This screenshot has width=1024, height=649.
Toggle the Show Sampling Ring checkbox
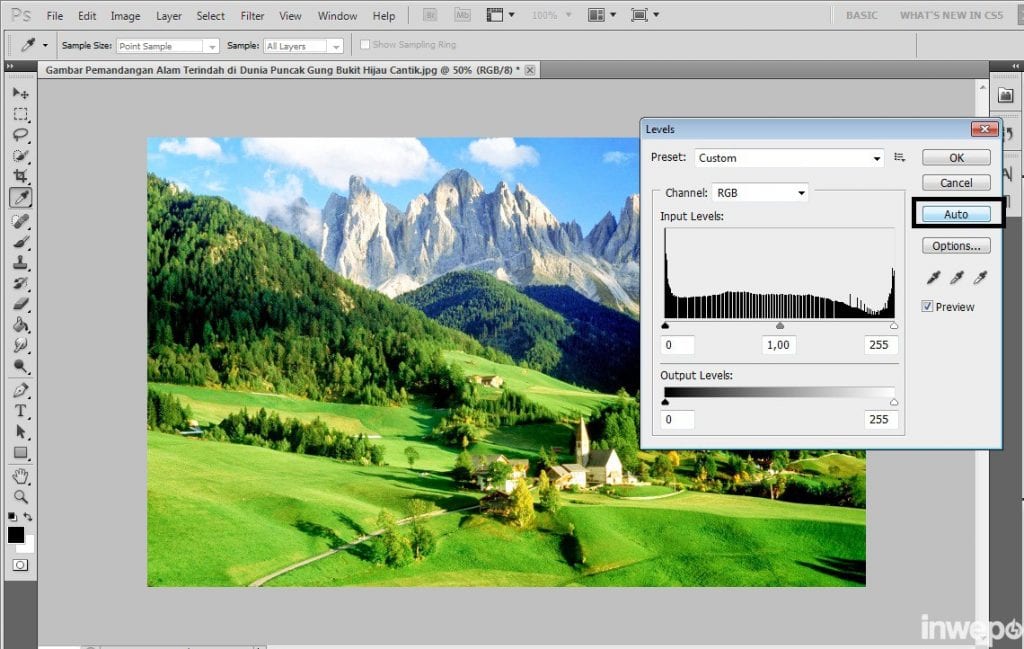(365, 45)
